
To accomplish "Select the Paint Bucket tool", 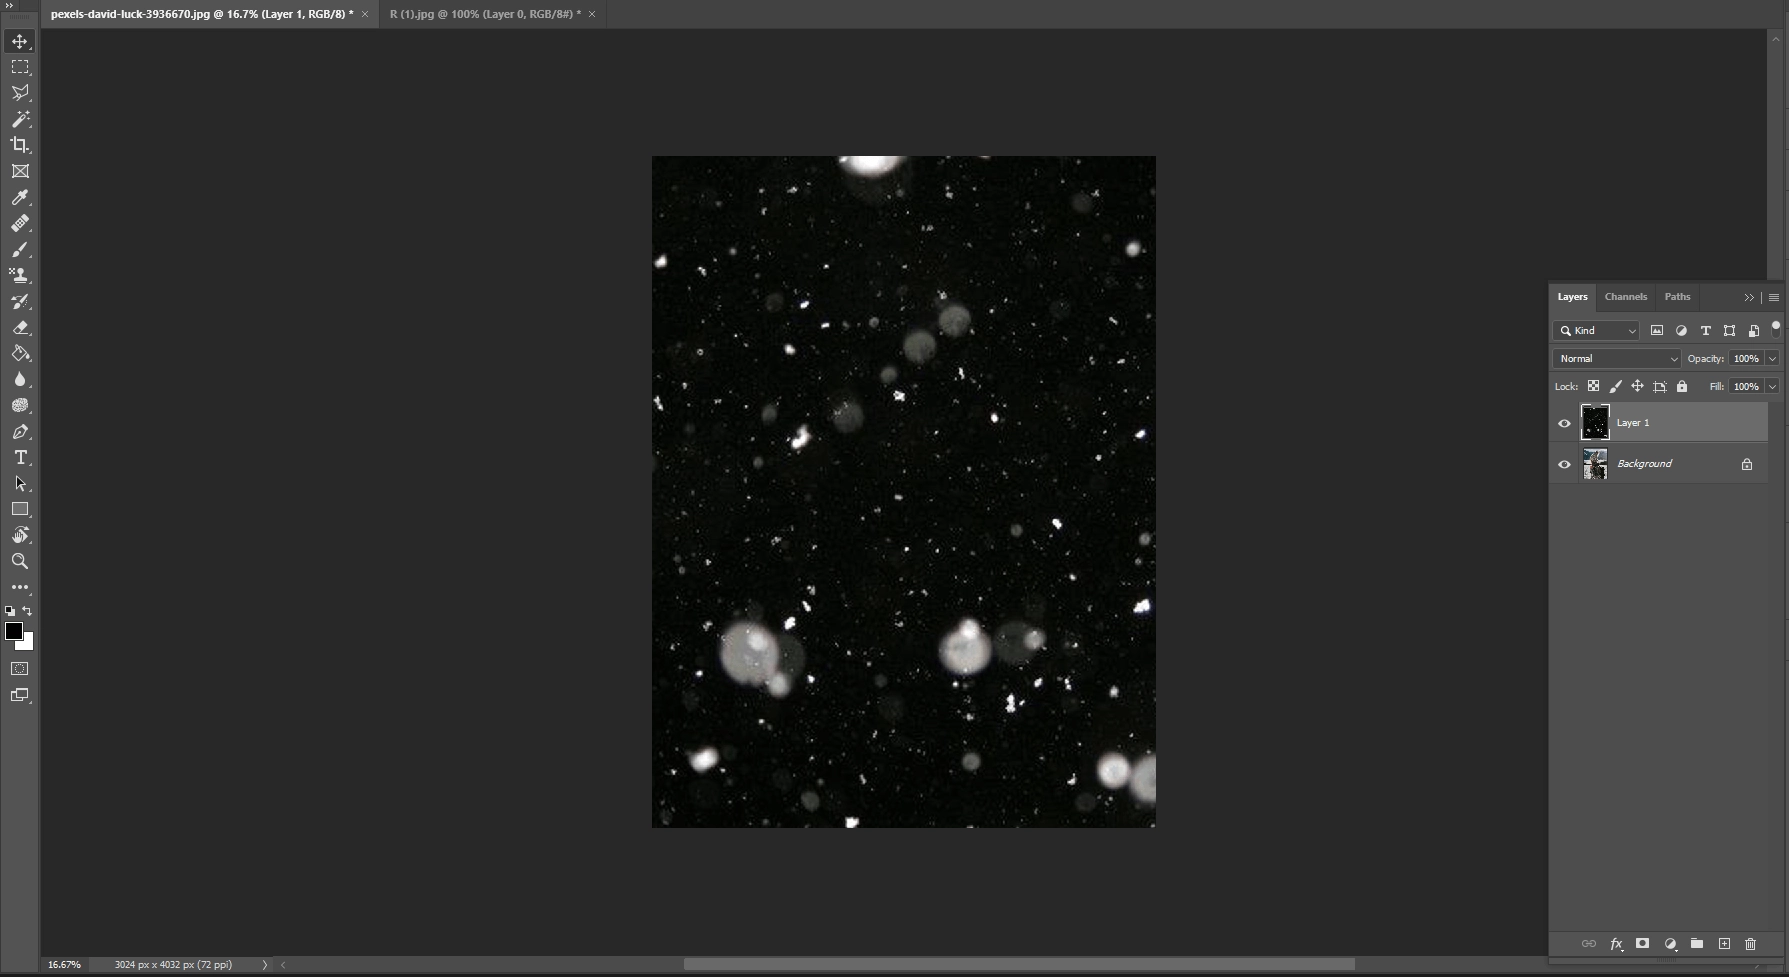I will 20,353.
